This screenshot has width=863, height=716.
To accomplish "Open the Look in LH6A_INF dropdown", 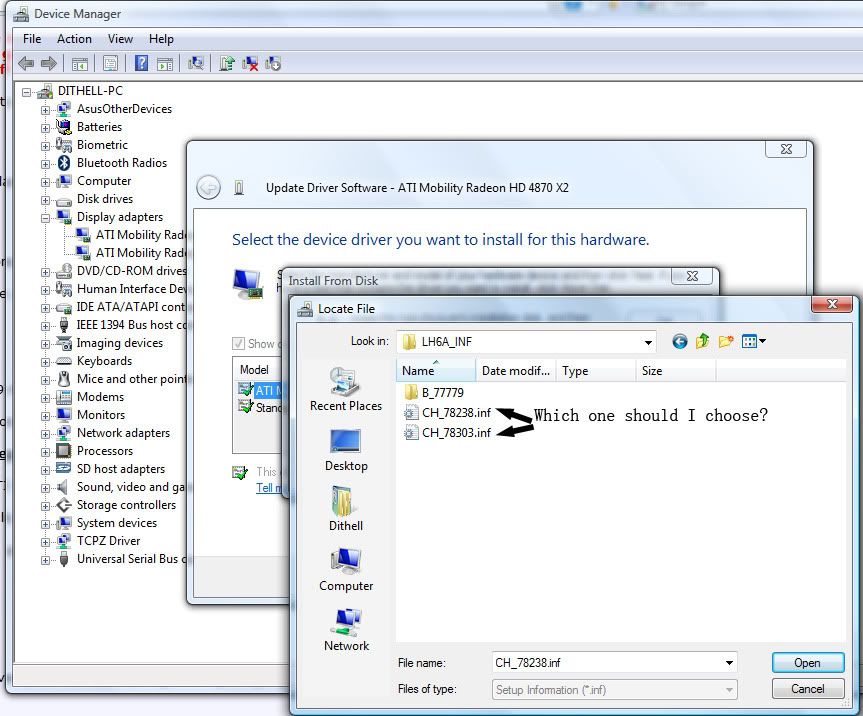I will pyautogui.click(x=648, y=342).
